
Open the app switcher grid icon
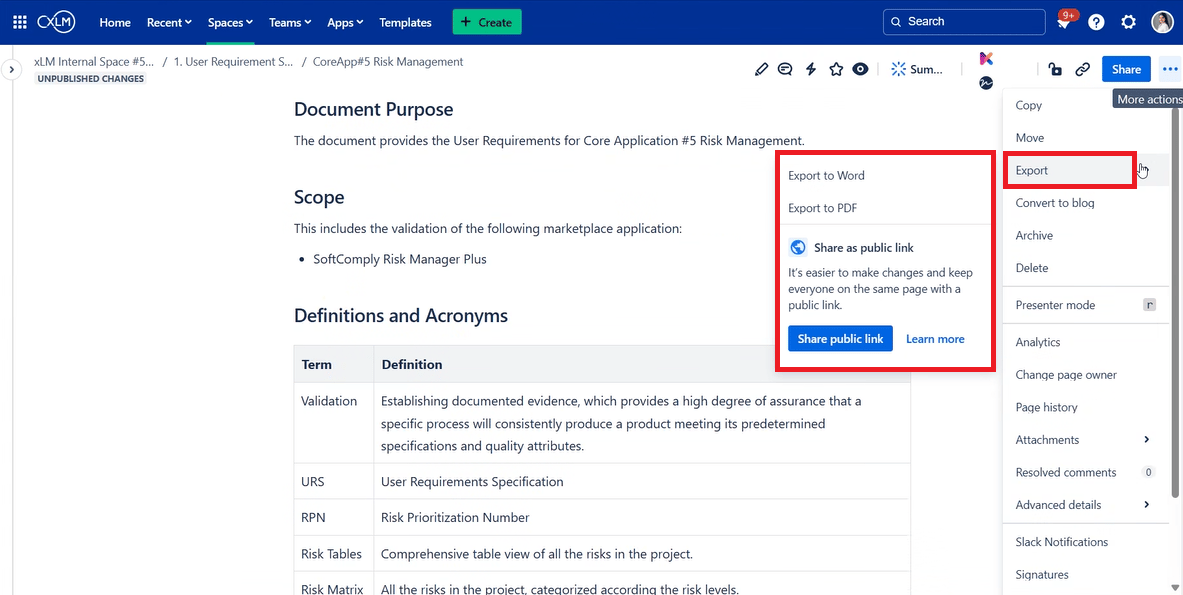click(20, 22)
